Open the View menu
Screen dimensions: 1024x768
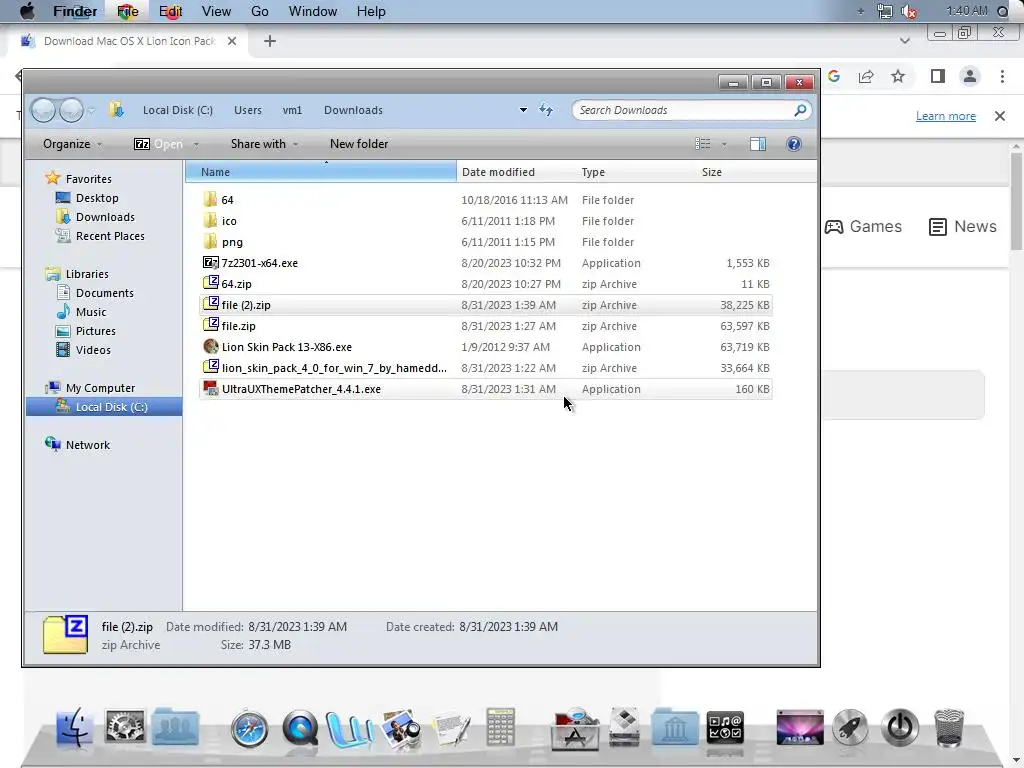pos(216,11)
